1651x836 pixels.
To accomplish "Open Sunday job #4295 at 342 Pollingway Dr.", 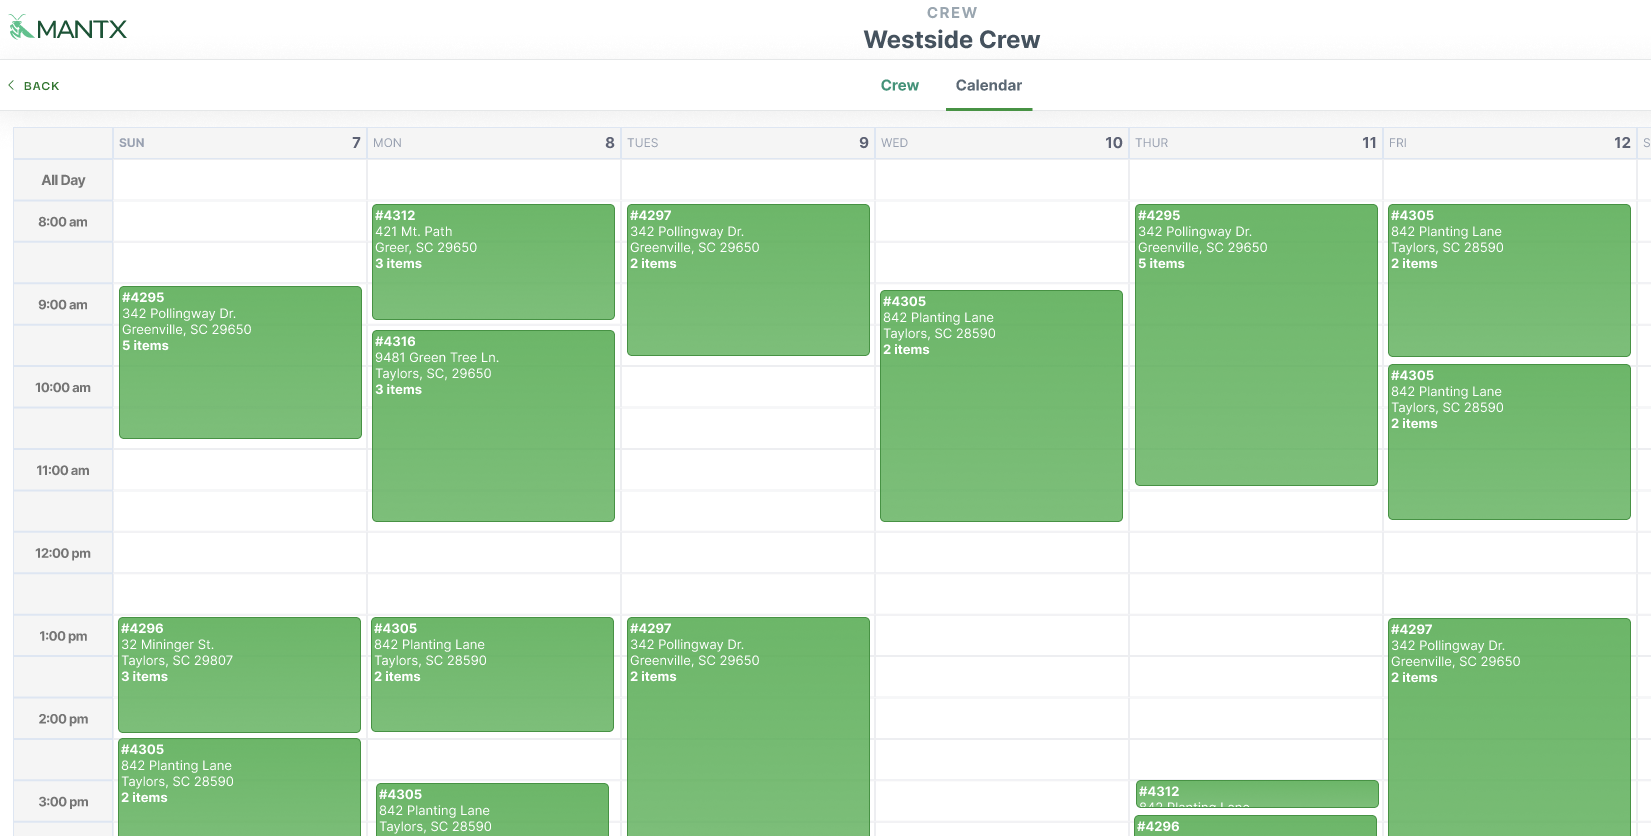I will [240, 362].
